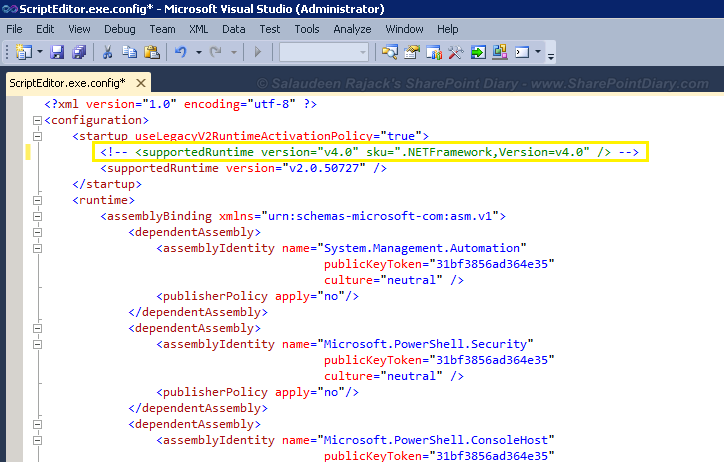Viewport: 724px width, 462px height.
Task: Open the Properties Window icon
Action: (x=411, y=52)
